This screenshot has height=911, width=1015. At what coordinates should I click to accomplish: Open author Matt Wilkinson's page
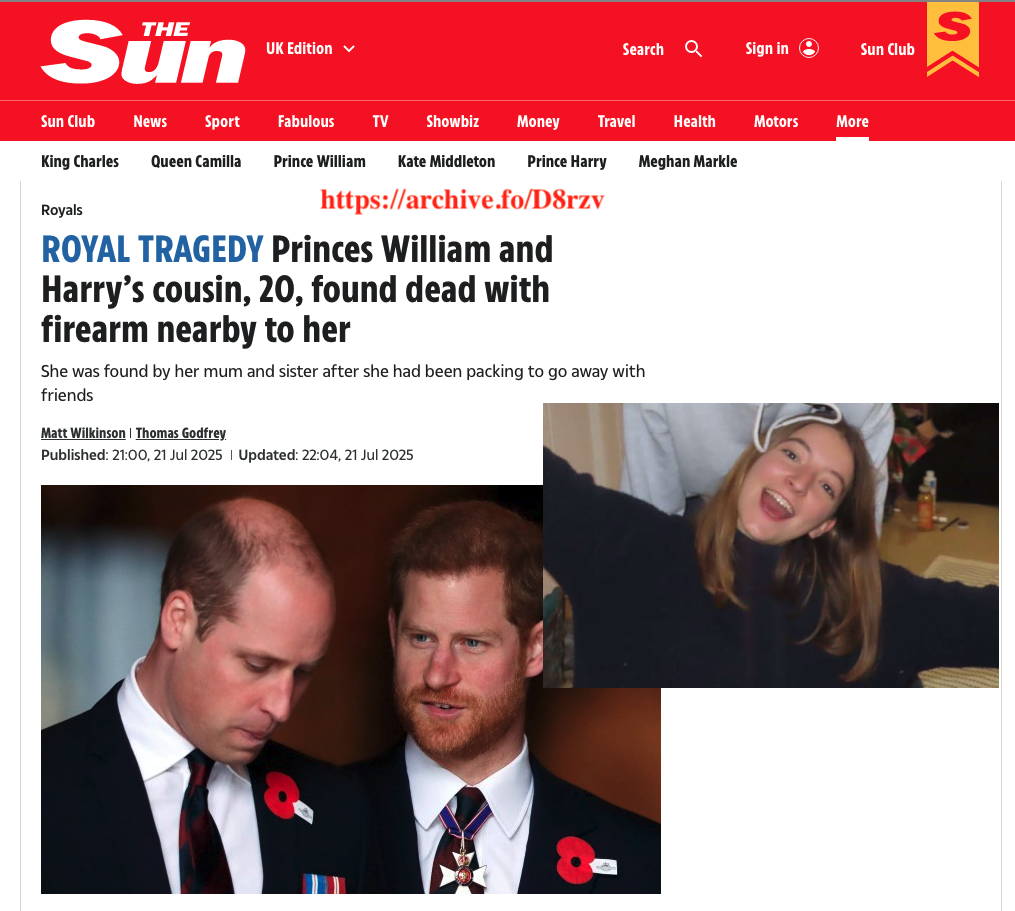click(x=83, y=433)
